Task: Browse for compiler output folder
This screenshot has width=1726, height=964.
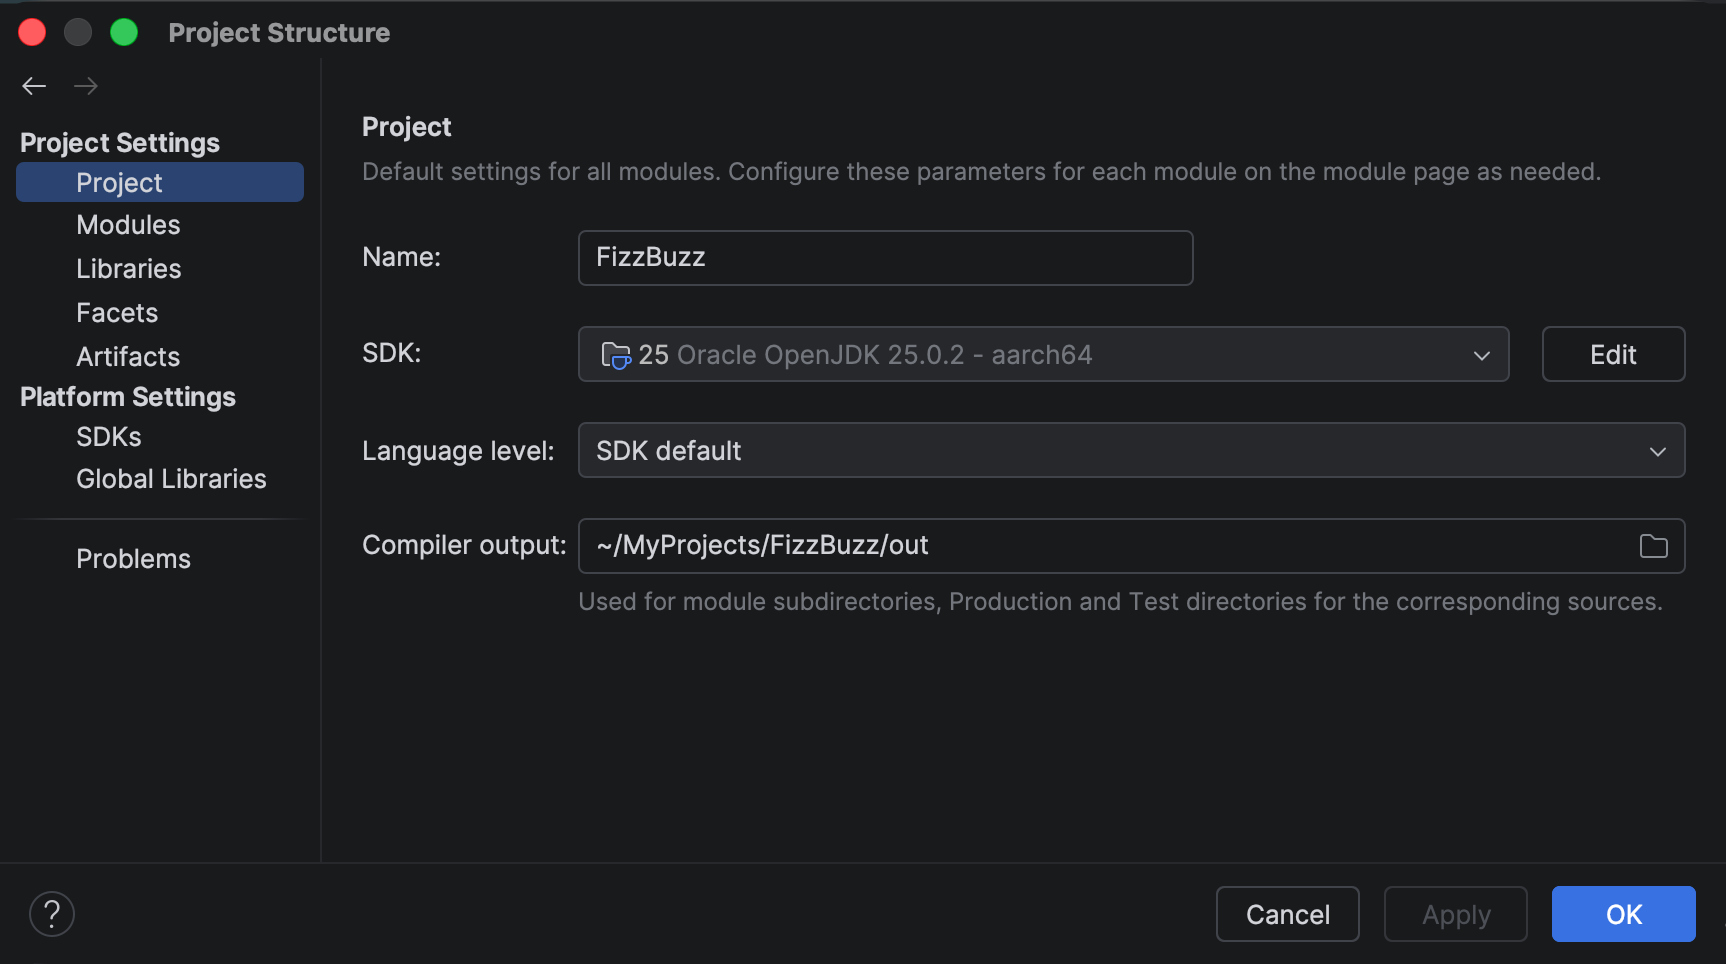Action: click(x=1653, y=546)
